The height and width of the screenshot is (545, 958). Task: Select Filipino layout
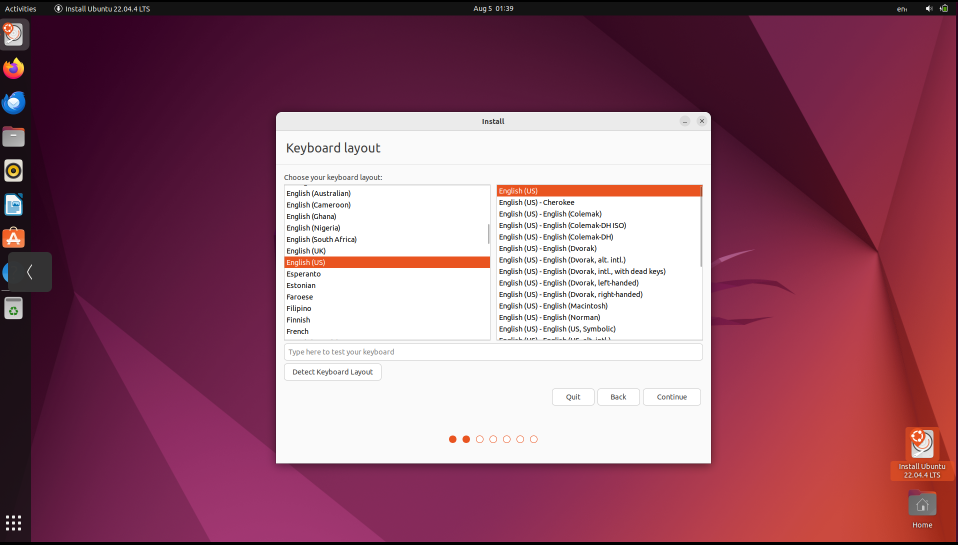coord(387,309)
